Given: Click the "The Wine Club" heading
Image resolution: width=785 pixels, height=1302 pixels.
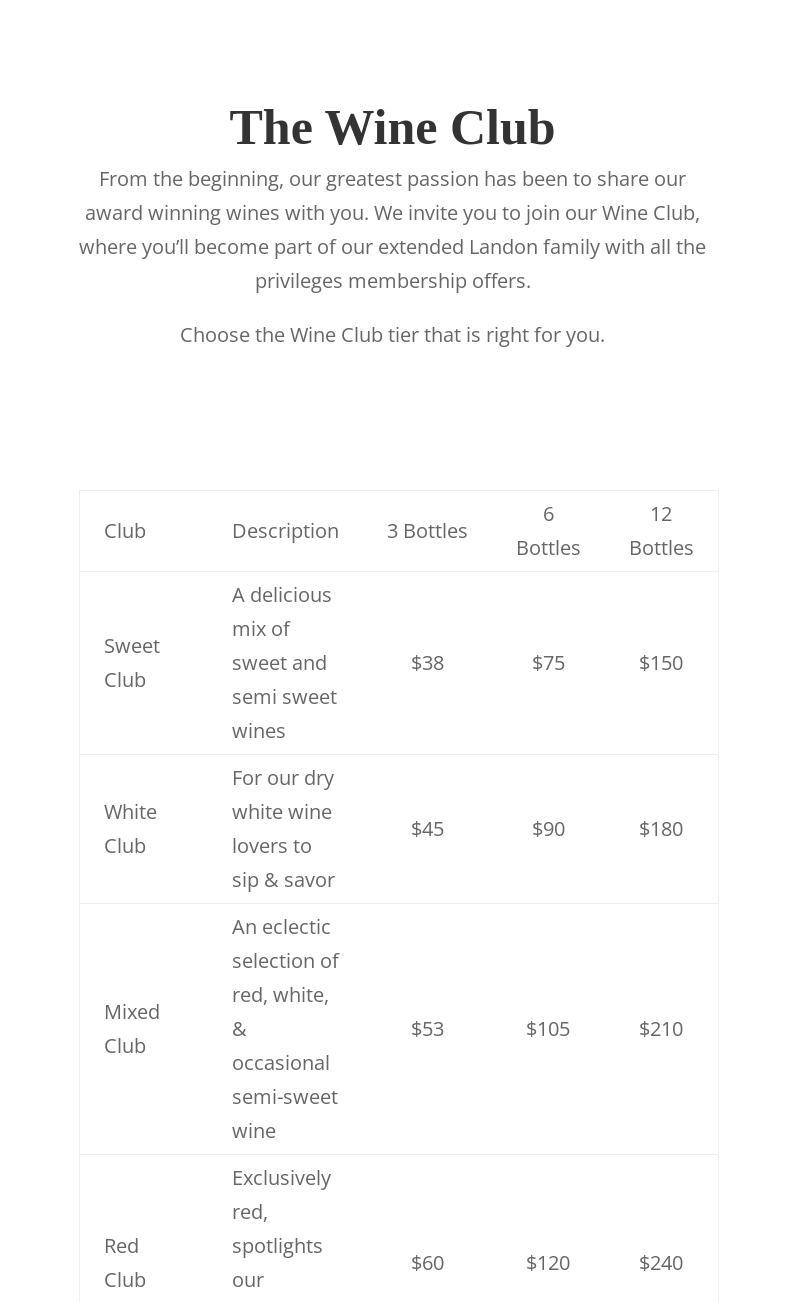Looking at the screenshot, I should 392,128.
